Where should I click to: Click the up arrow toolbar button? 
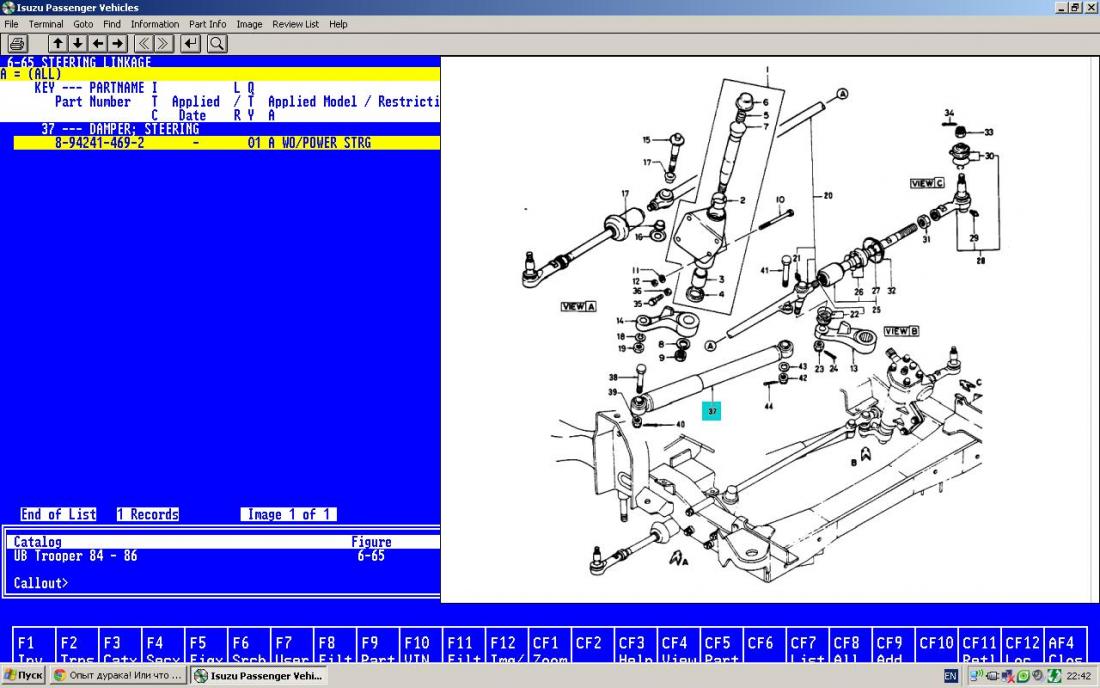tap(58, 43)
